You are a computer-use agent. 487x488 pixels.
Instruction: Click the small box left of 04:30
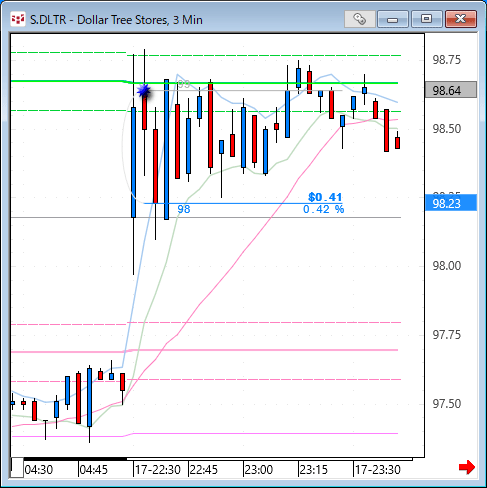tap(17, 468)
